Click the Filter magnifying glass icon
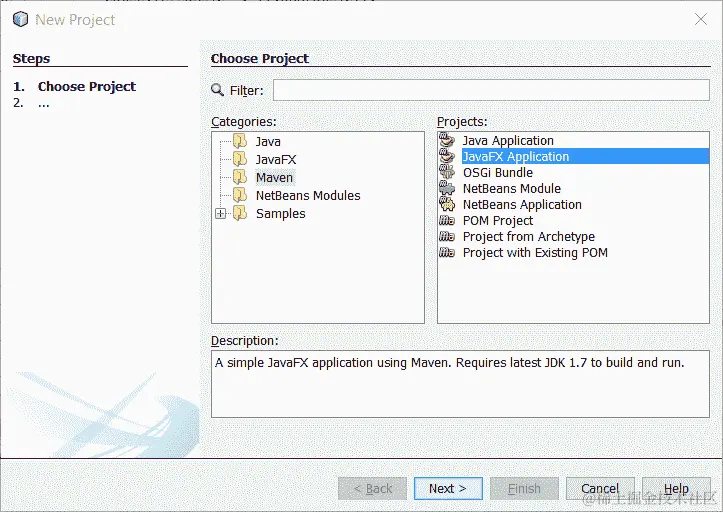This screenshot has height=512, width=723. click(217, 90)
